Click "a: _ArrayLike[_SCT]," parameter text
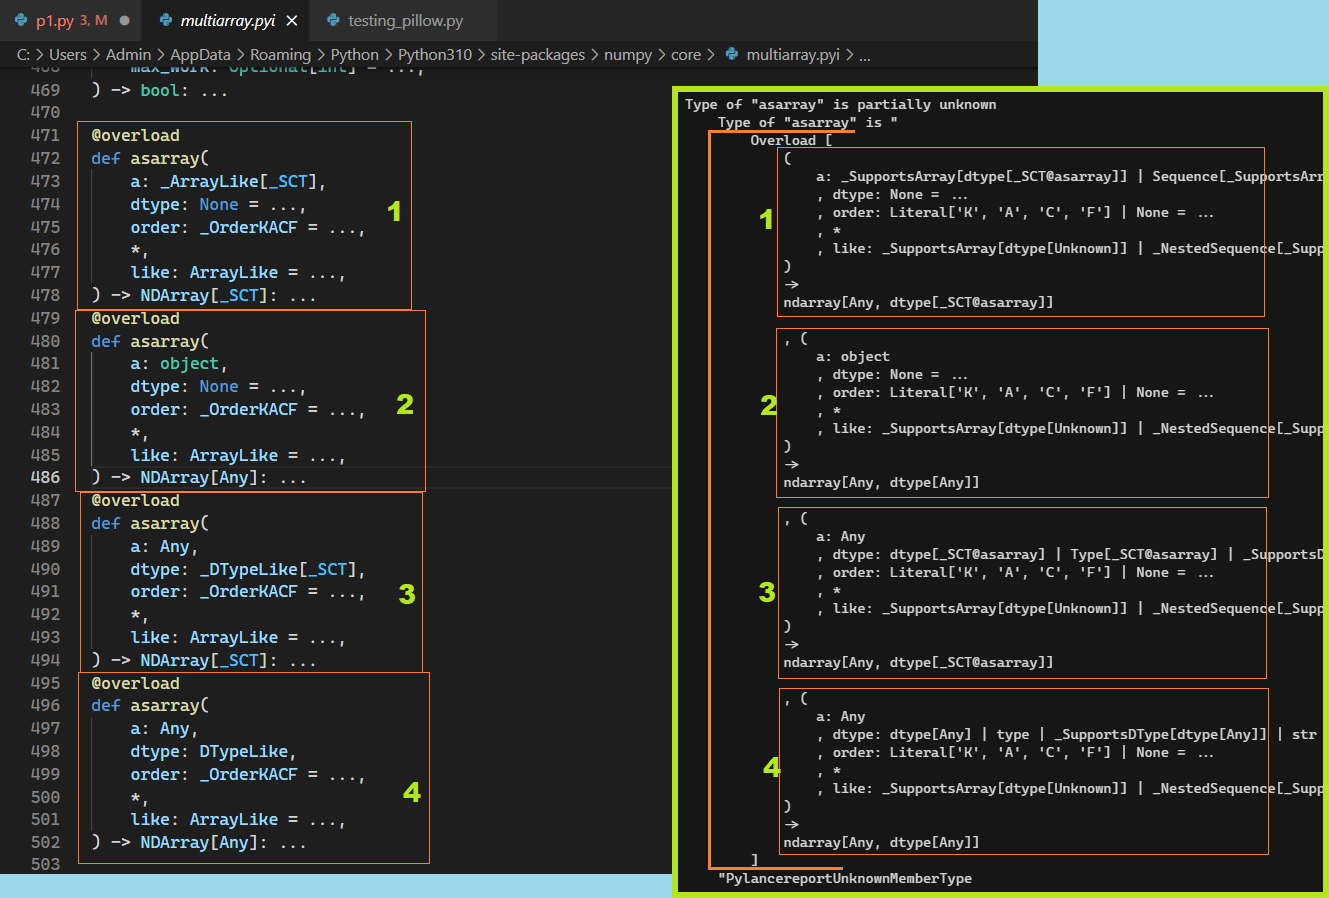 (228, 181)
